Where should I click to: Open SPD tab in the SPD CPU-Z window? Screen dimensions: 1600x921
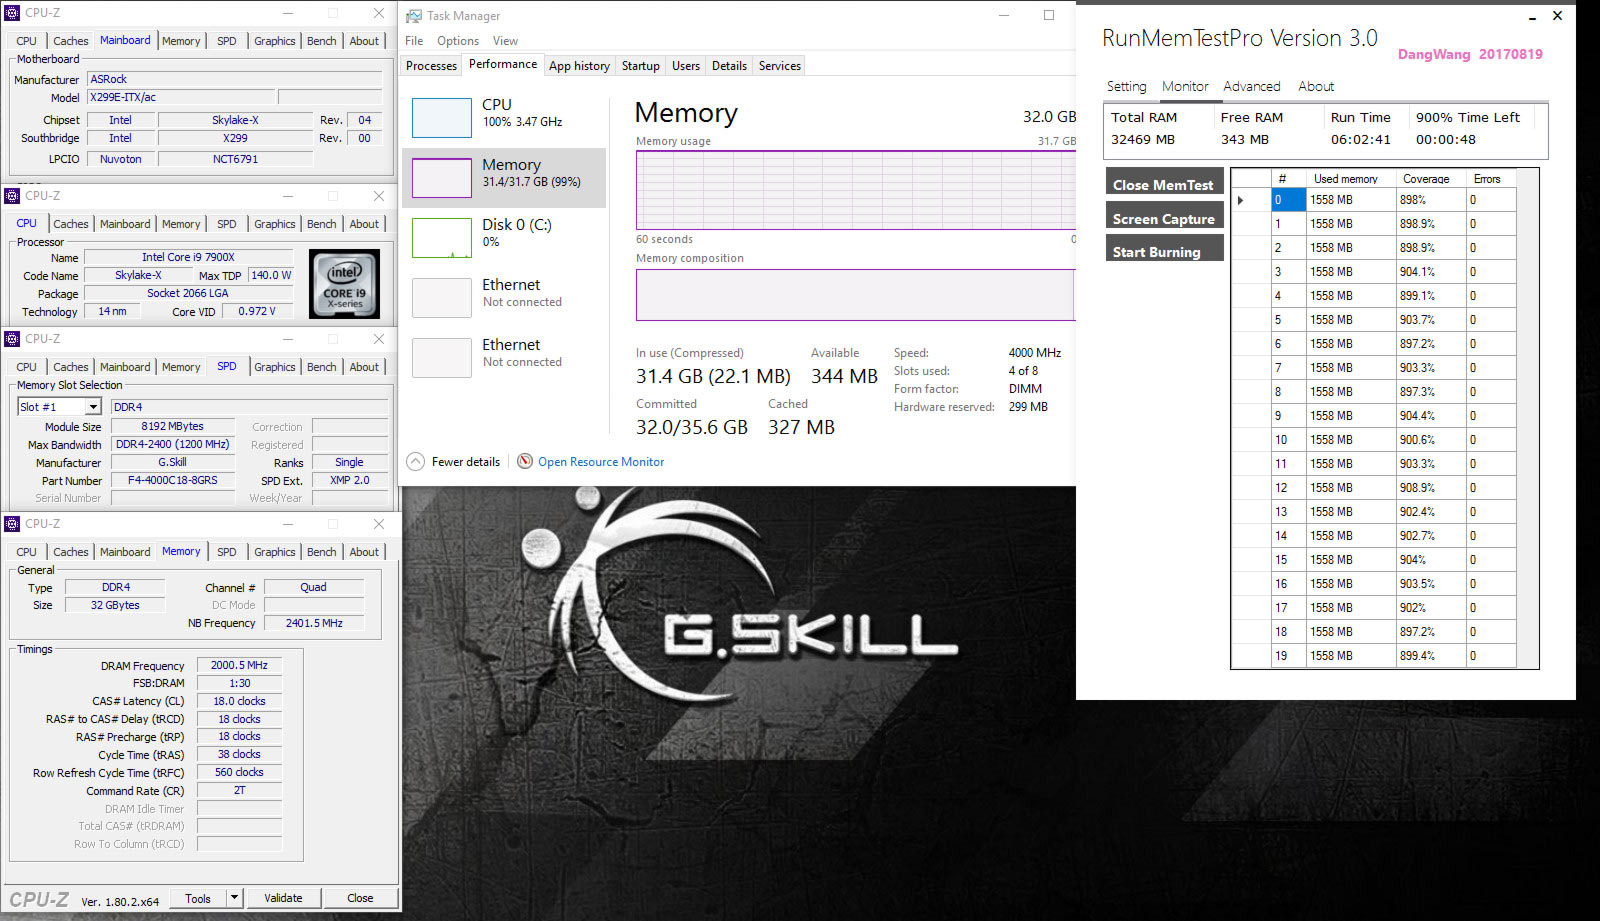click(227, 366)
